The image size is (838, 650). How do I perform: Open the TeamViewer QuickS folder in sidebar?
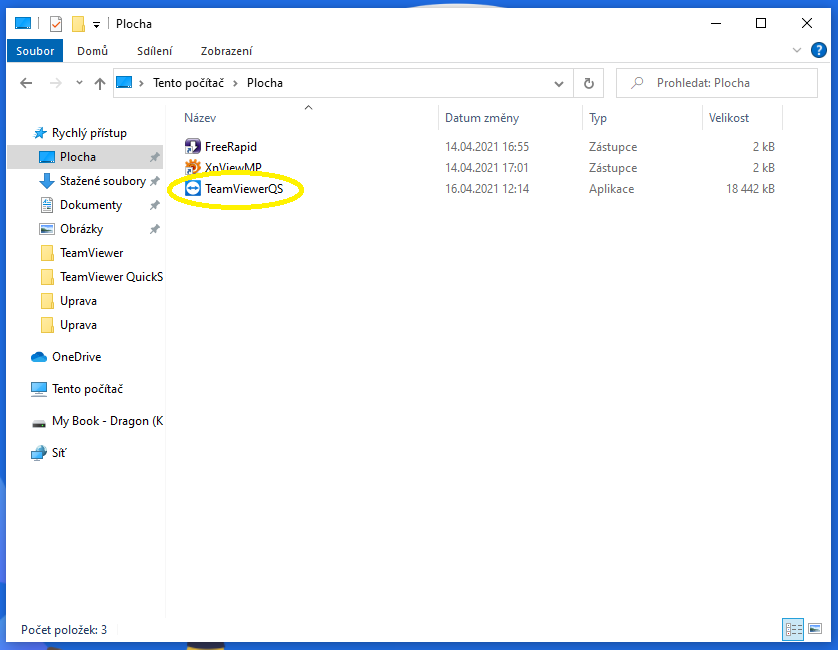(111, 277)
